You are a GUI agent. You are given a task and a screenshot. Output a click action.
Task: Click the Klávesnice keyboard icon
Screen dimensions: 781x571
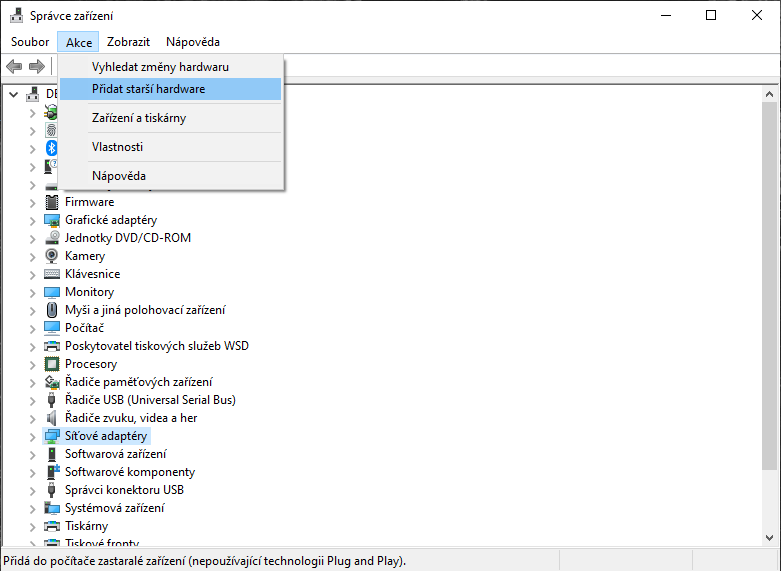(52, 274)
